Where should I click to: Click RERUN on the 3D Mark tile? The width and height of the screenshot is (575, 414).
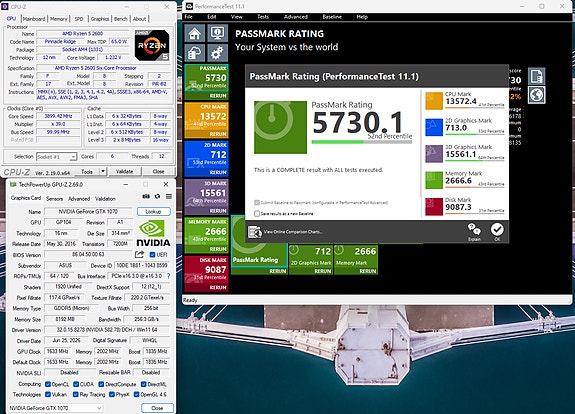tap(218, 211)
